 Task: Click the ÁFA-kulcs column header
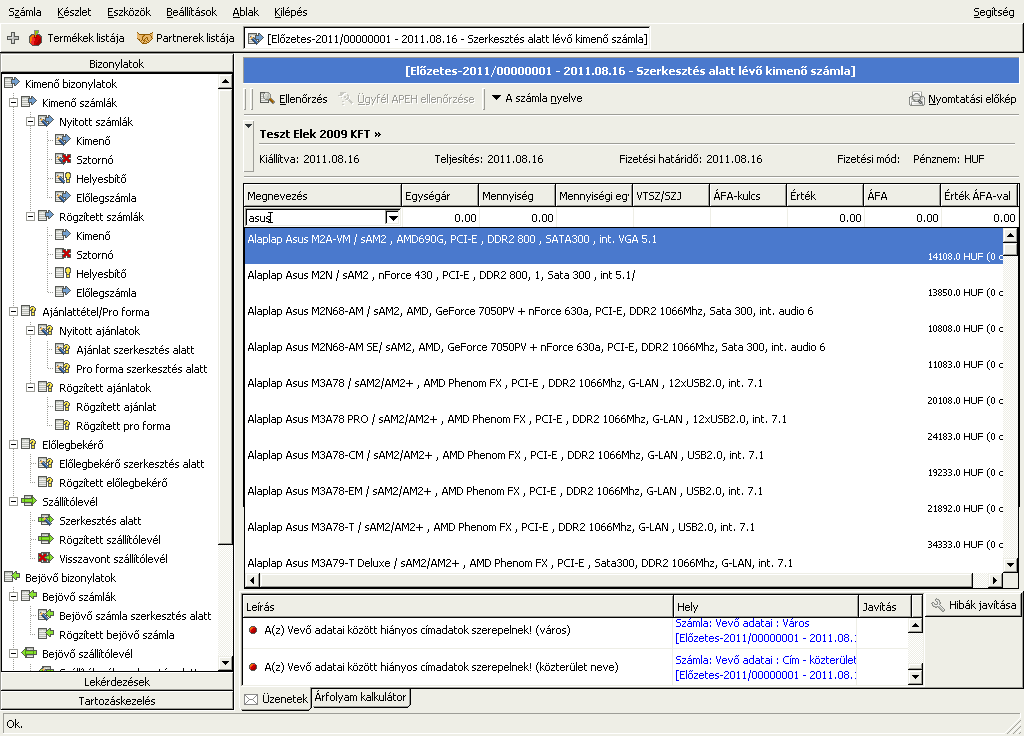(x=748, y=196)
